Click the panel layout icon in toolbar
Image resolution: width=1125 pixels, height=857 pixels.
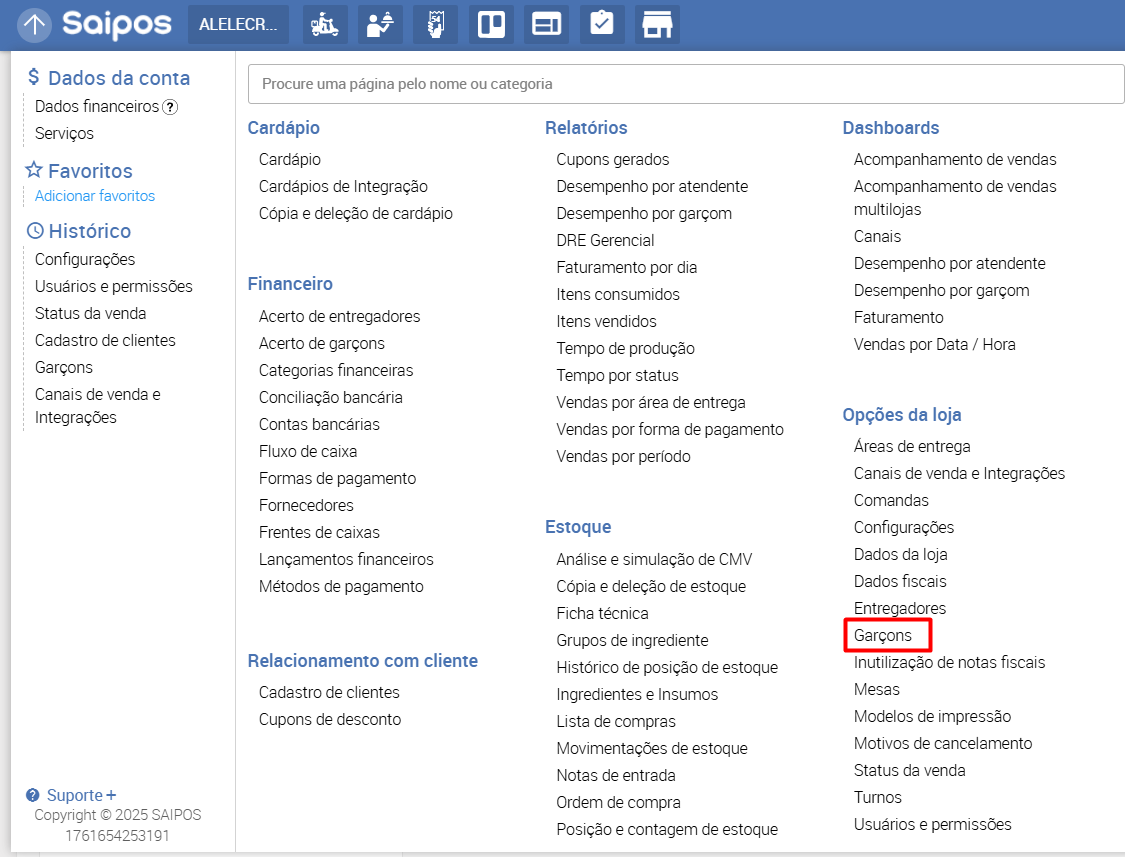pos(546,25)
